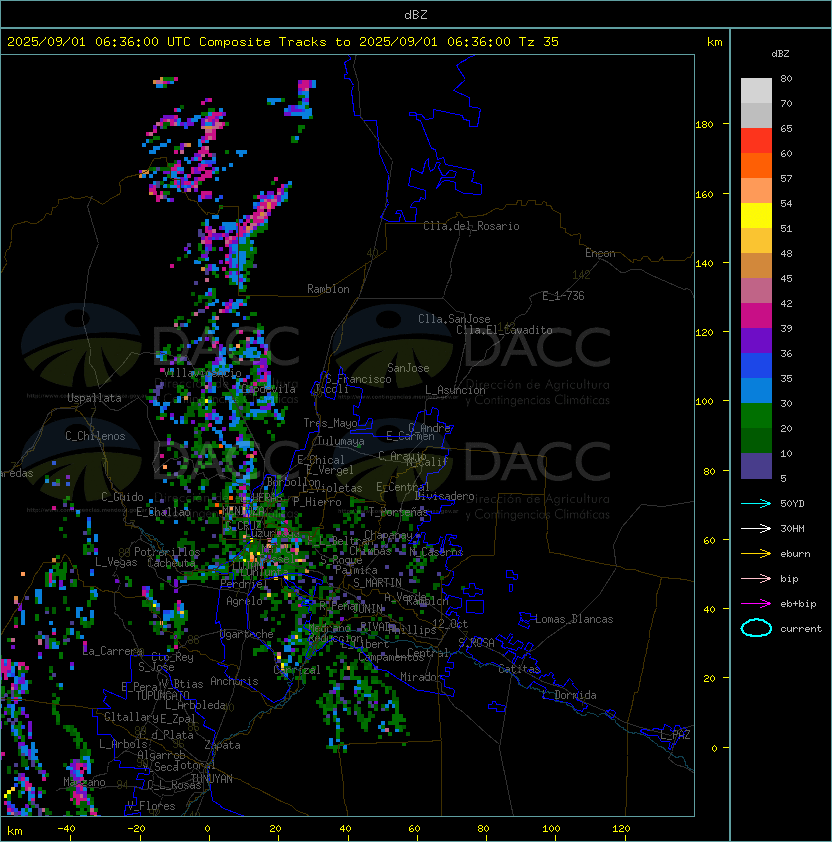Screen dimensions: 832x842
Task: Click the Tulumaya map label
Action: tap(341, 441)
